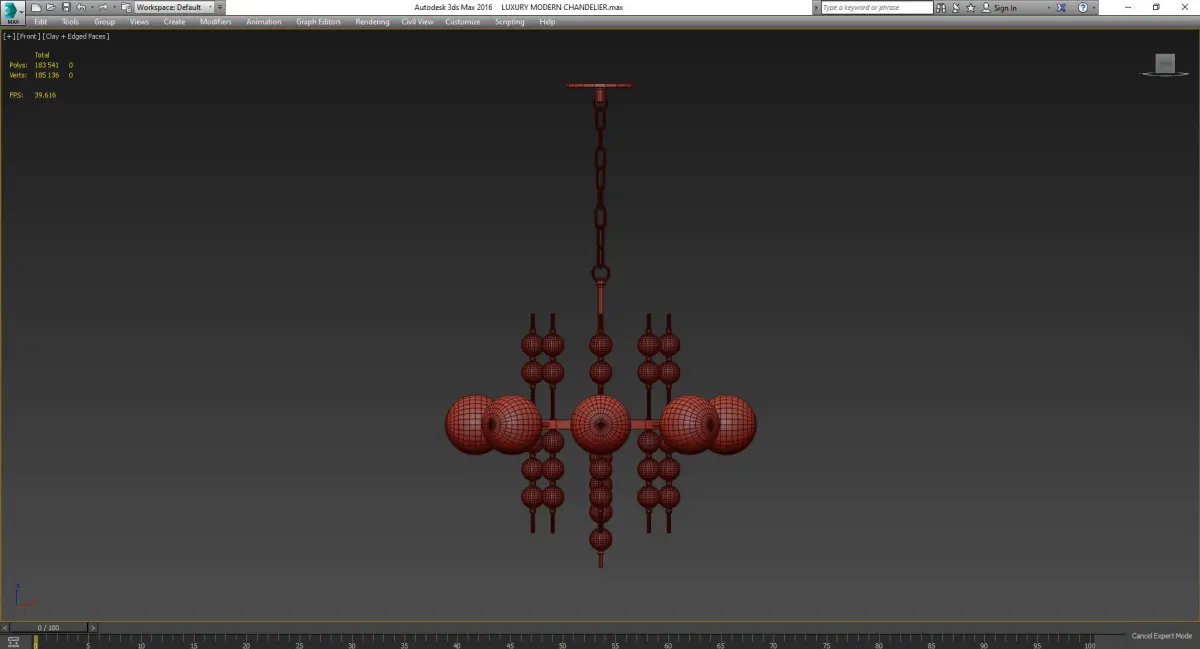Screen dimensions: 1200x649
Task: Open the [Clay + Edged Faces] shading menu
Action: [x=76, y=36]
